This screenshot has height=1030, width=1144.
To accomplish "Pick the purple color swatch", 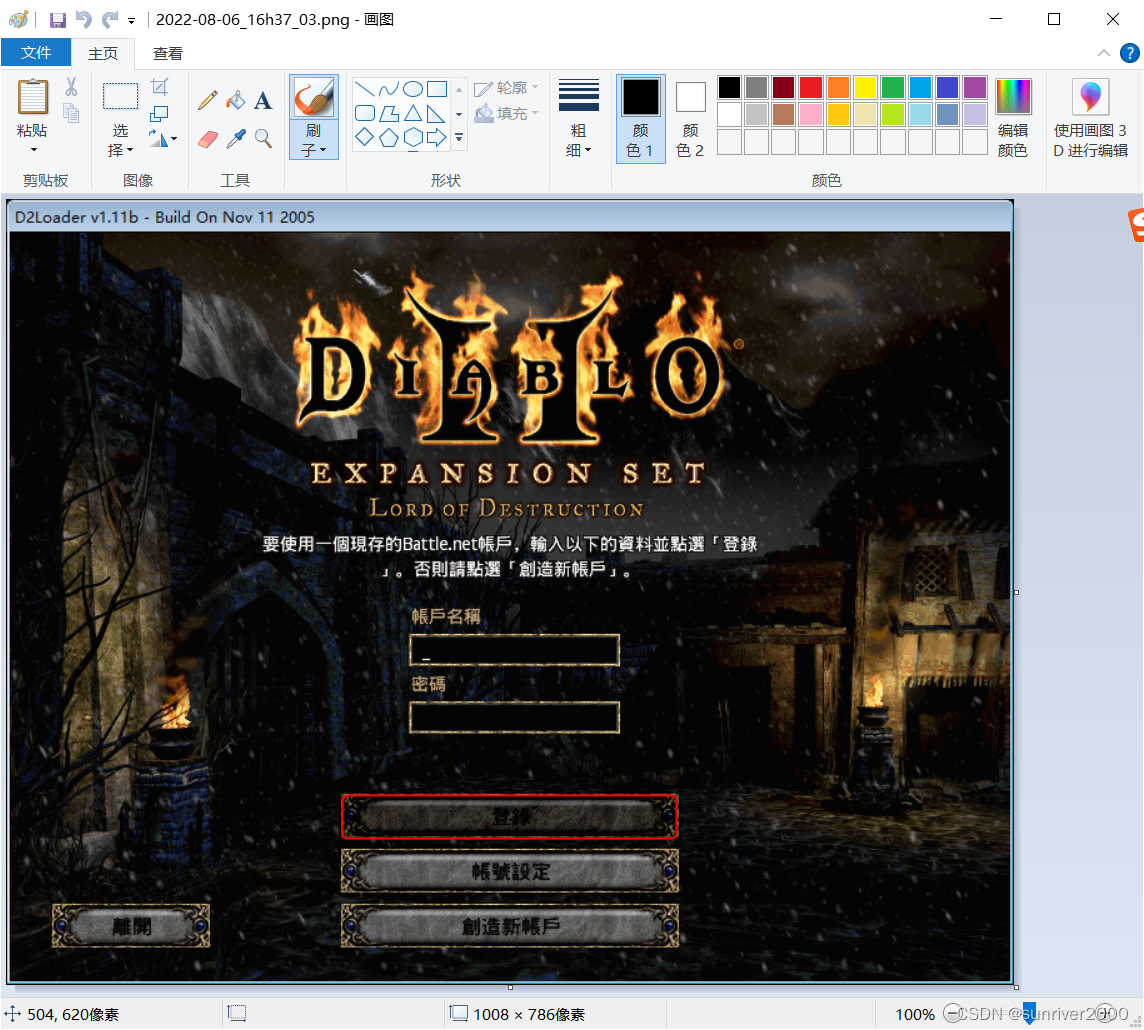I will pos(975,88).
